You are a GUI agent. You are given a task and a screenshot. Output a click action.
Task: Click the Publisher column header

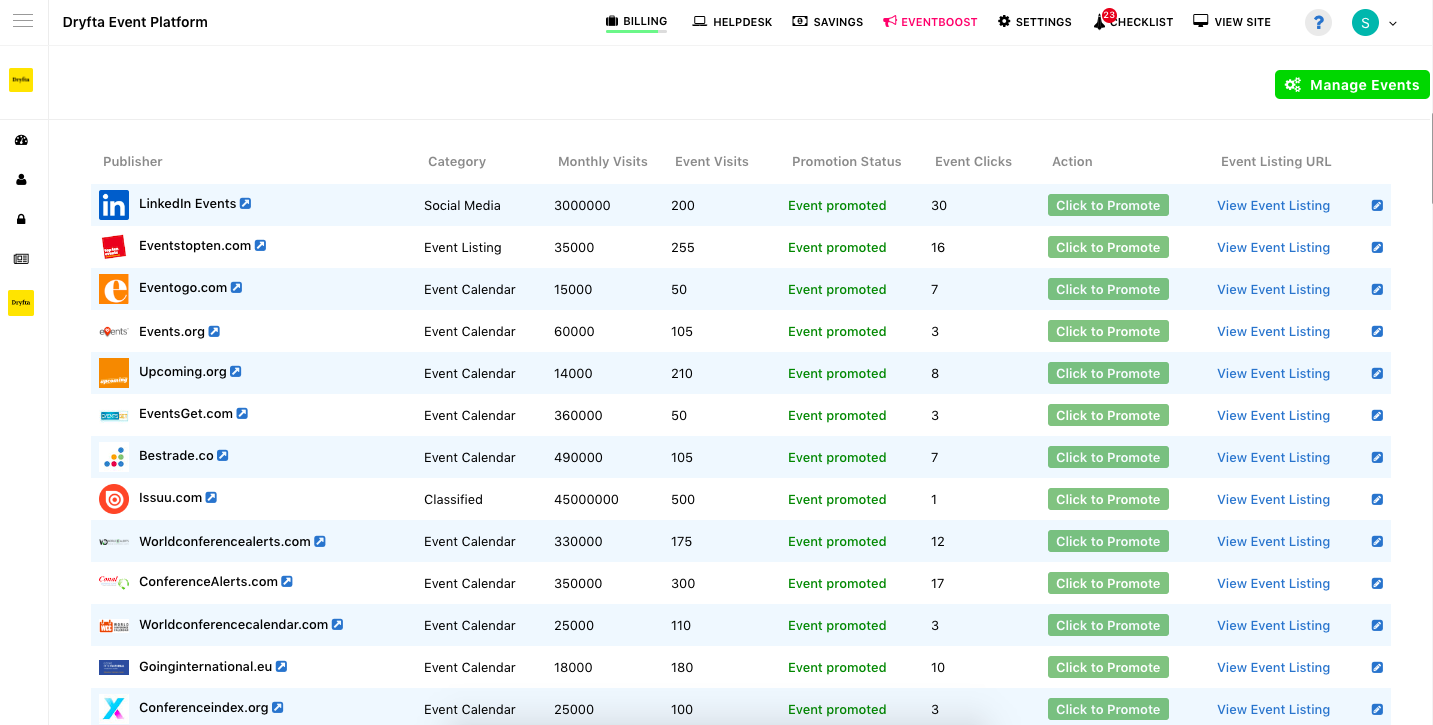pos(132,161)
